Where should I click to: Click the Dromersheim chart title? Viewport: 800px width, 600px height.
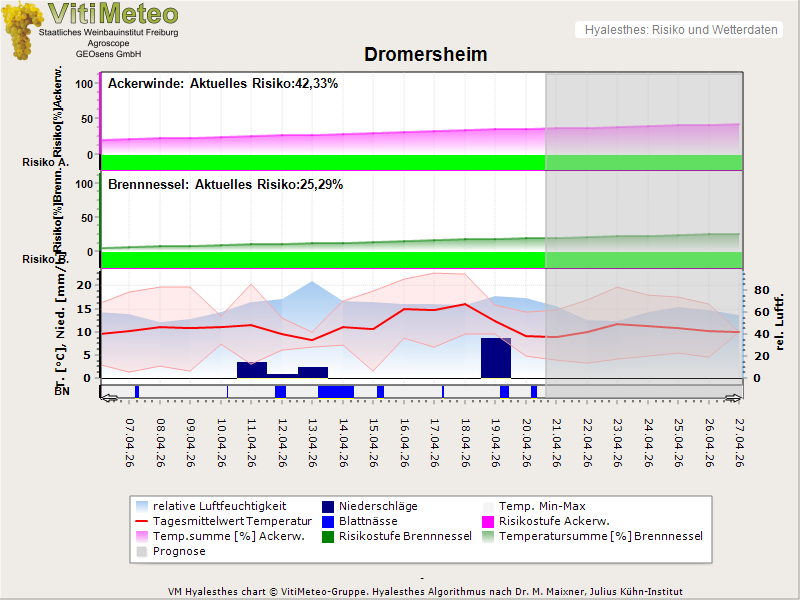[425, 55]
